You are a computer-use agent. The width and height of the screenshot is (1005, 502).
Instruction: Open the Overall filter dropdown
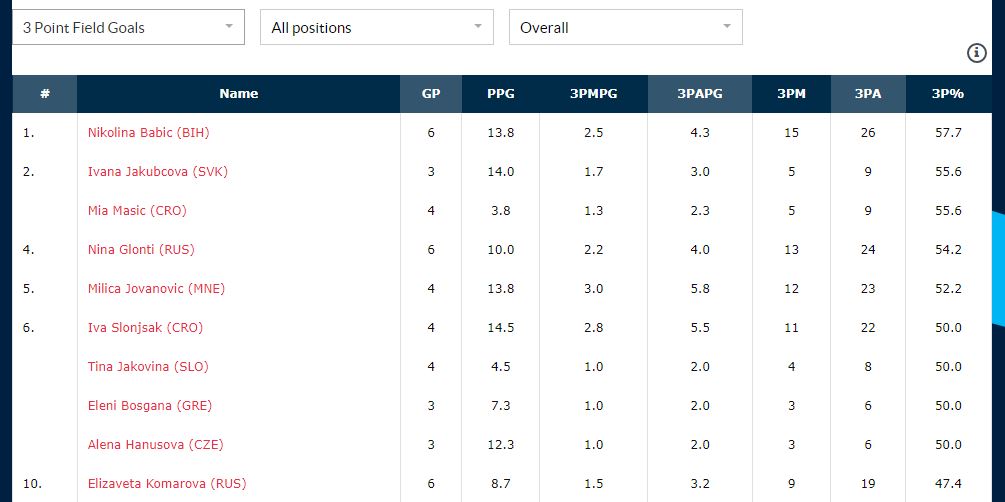(625, 28)
